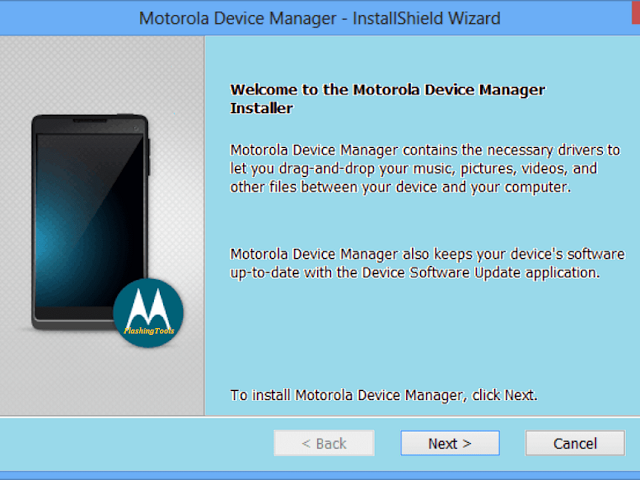
Task: Click the Next > button
Action: [x=450, y=443]
